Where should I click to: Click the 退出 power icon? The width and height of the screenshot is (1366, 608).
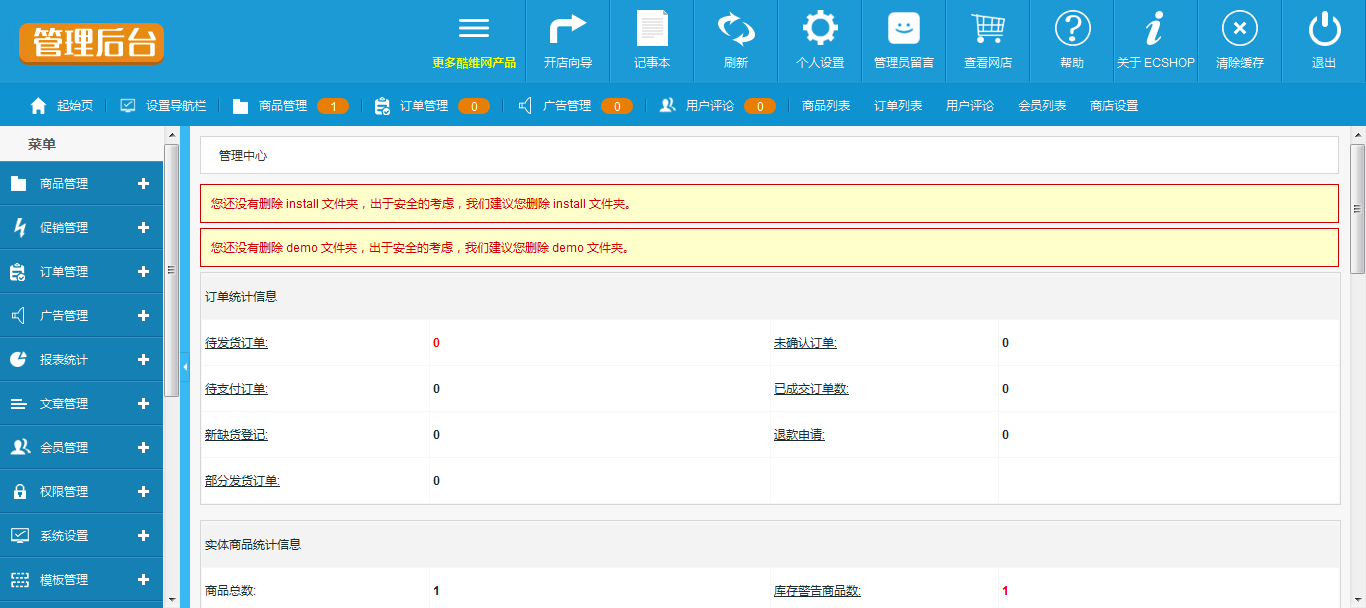tap(1324, 29)
